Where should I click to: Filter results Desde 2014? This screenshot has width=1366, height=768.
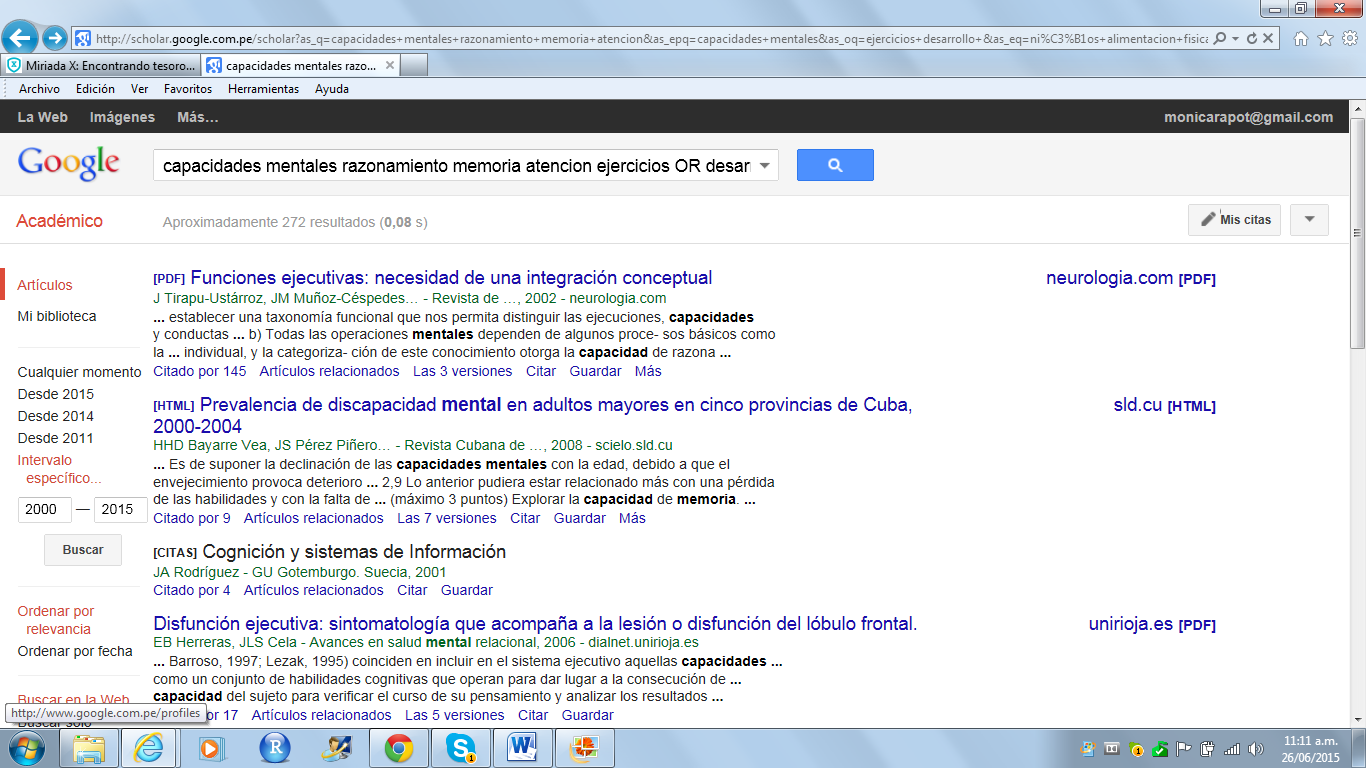click(x=55, y=416)
